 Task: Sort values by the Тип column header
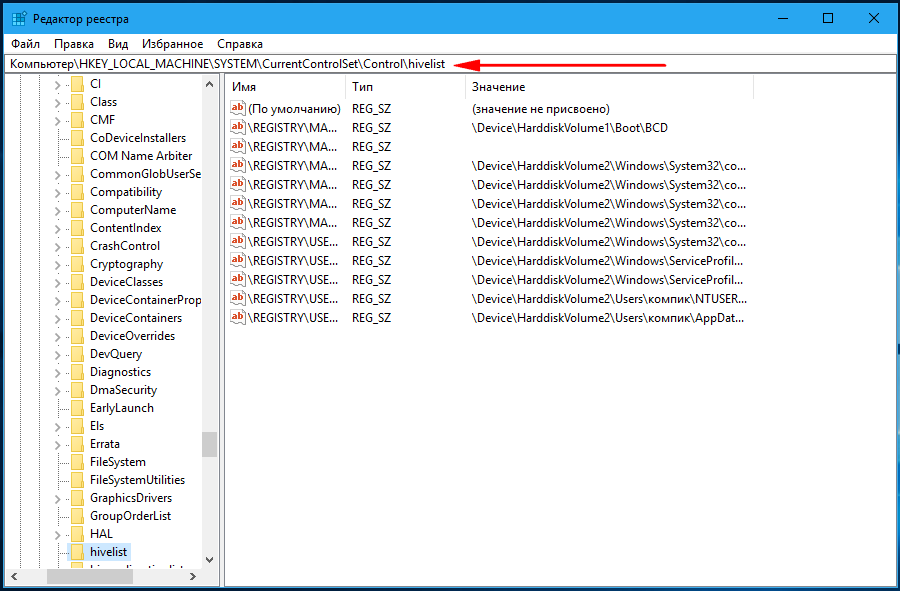tap(405, 87)
